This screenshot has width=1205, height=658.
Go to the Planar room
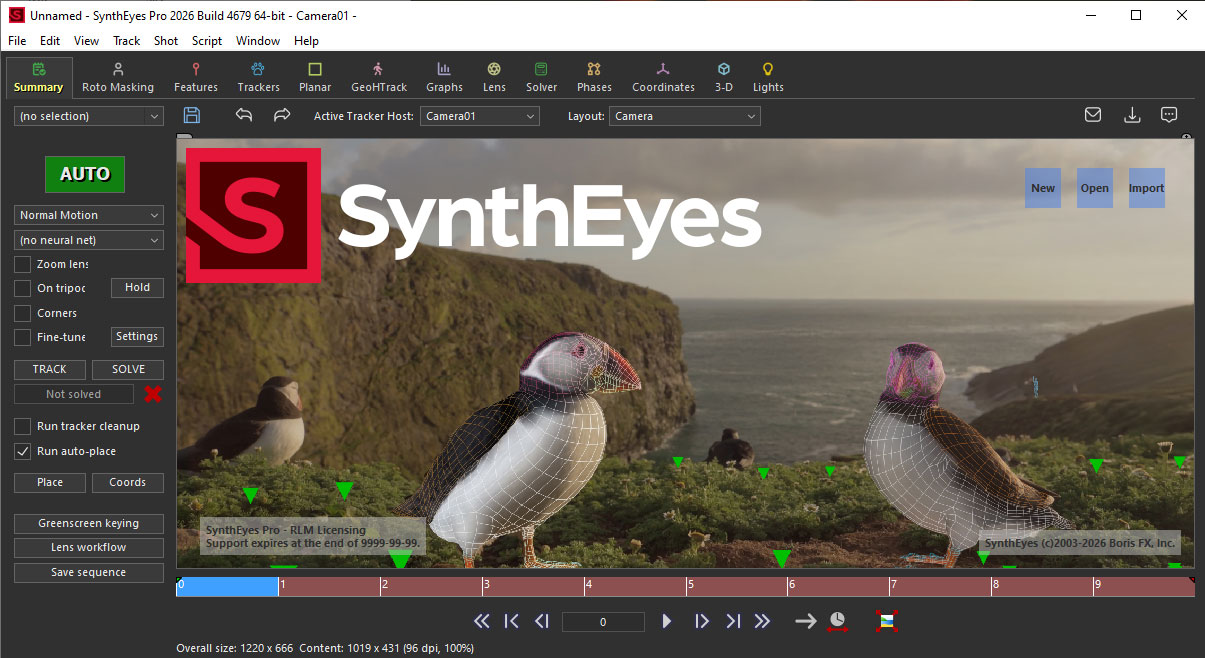(315, 77)
